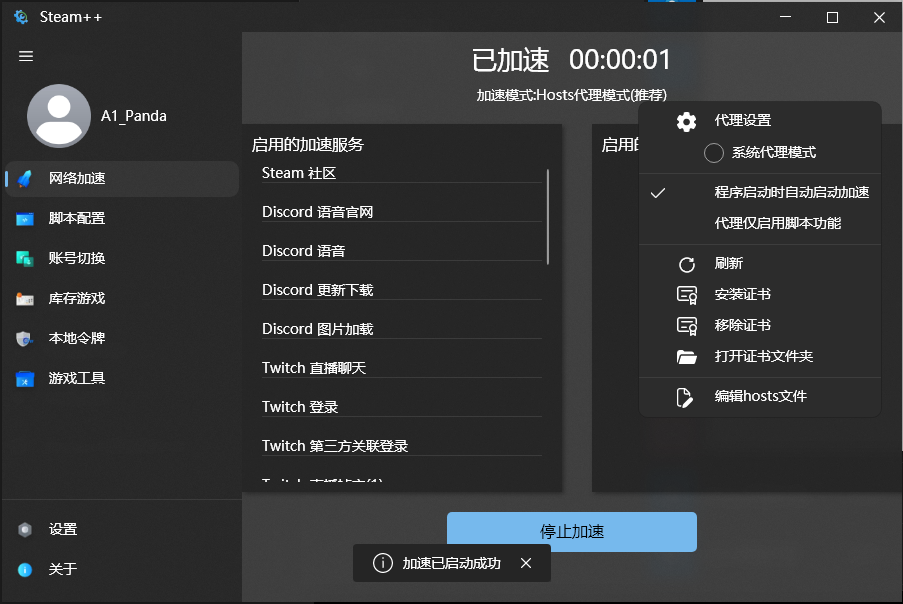Open the 游戏工具 section
The width and height of the screenshot is (903, 604).
click(25, 378)
